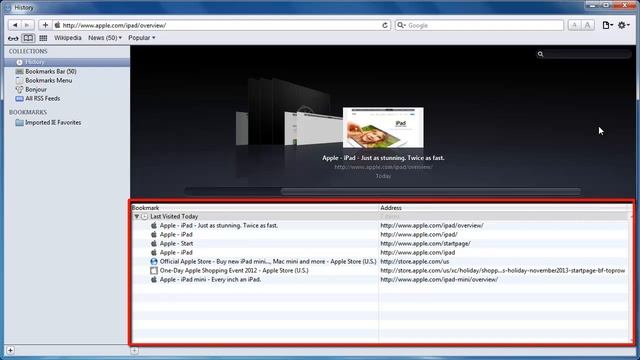Click the Bookmark column header

coord(255,208)
